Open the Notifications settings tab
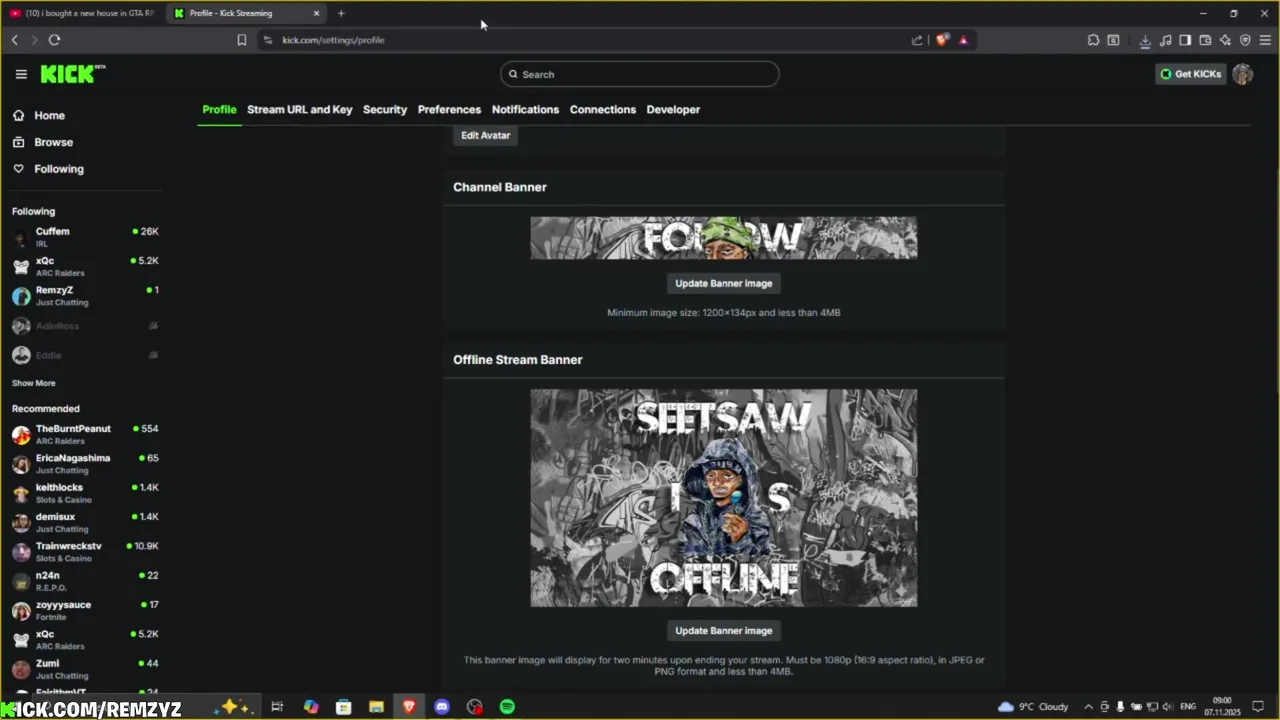Viewport: 1280px width, 720px height. (525, 110)
